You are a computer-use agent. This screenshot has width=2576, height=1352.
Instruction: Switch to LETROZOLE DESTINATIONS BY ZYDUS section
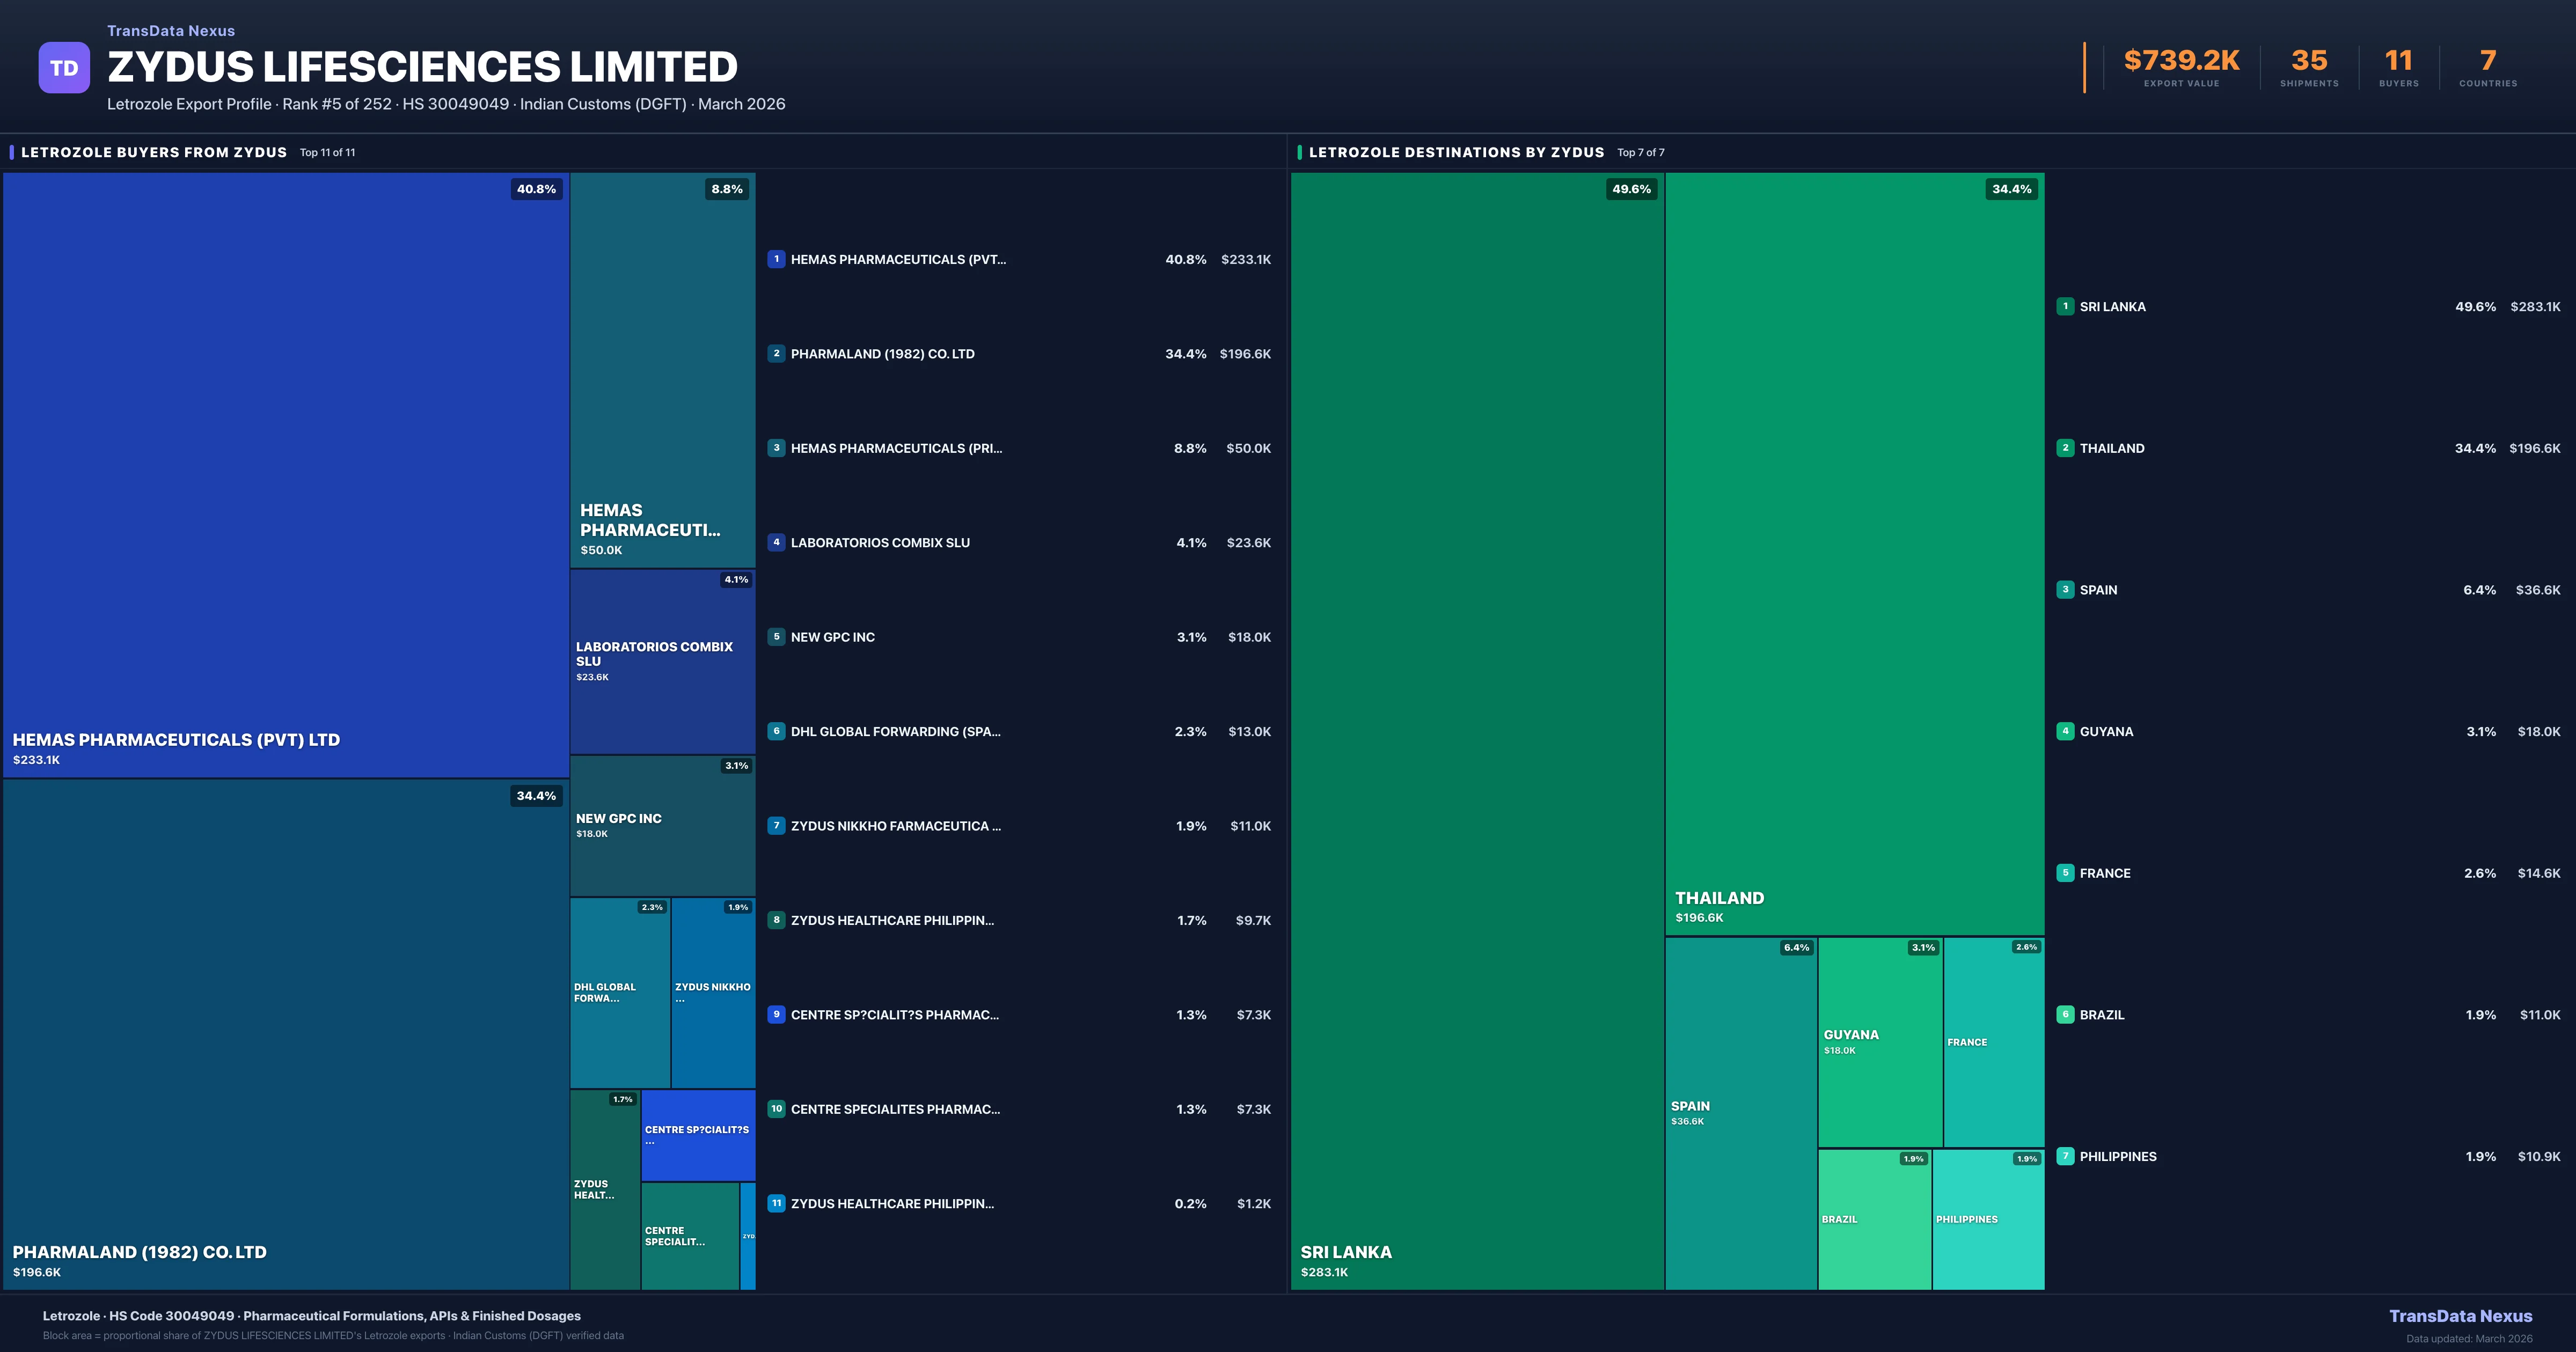[x=1456, y=152]
